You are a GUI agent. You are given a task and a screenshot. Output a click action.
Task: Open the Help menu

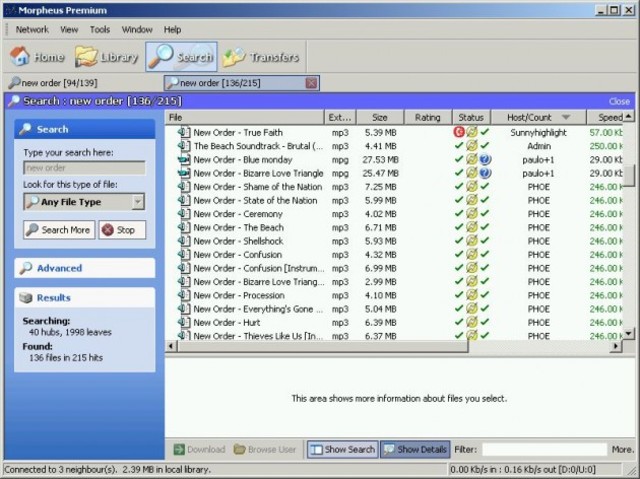(x=172, y=29)
